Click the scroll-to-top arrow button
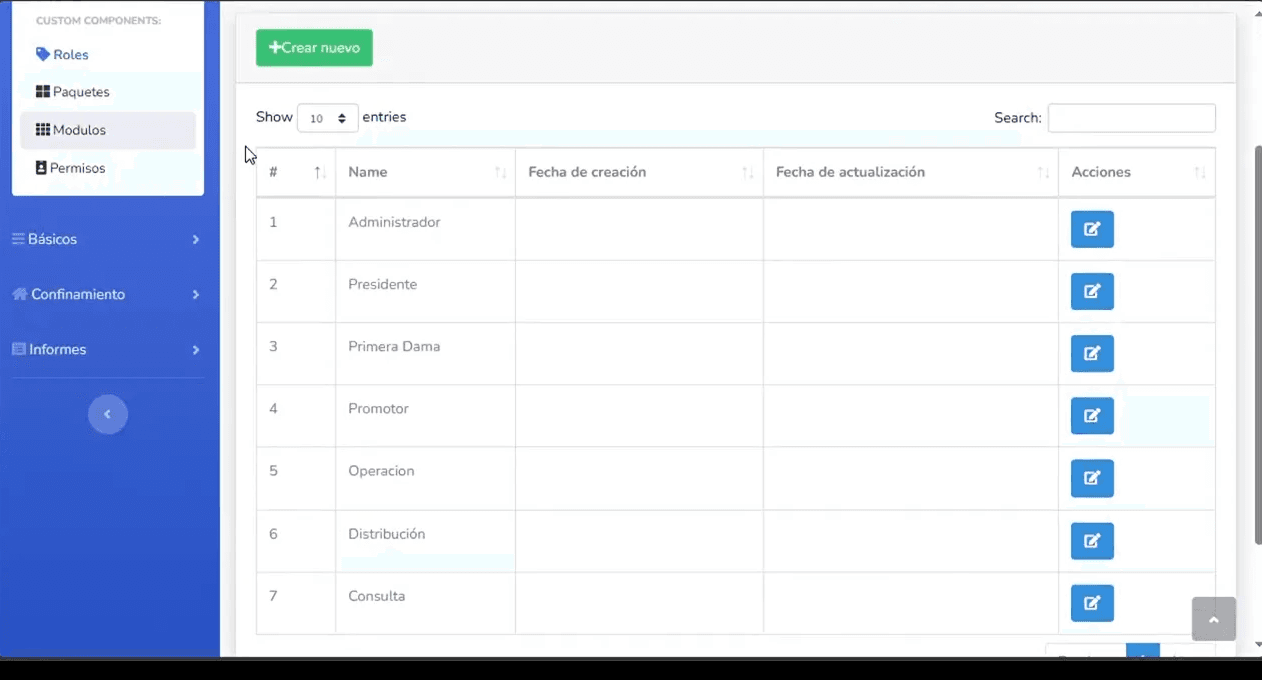Screen dimensions: 1262x680 point(1213,619)
